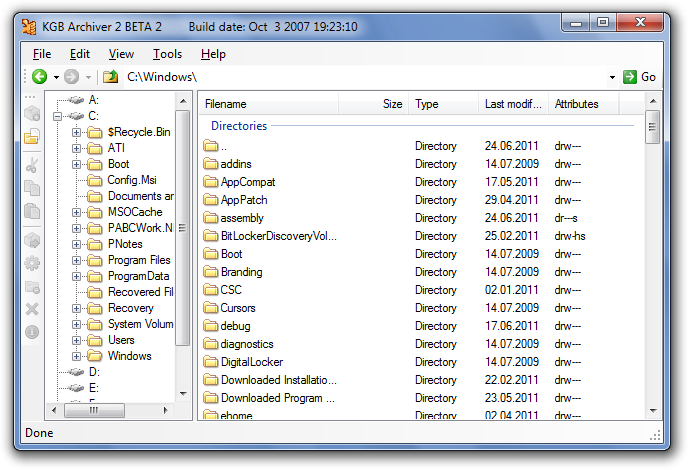Screen dimensions: 689x470
Task: Click the green Back navigation arrow
Action: coord(40,77)
